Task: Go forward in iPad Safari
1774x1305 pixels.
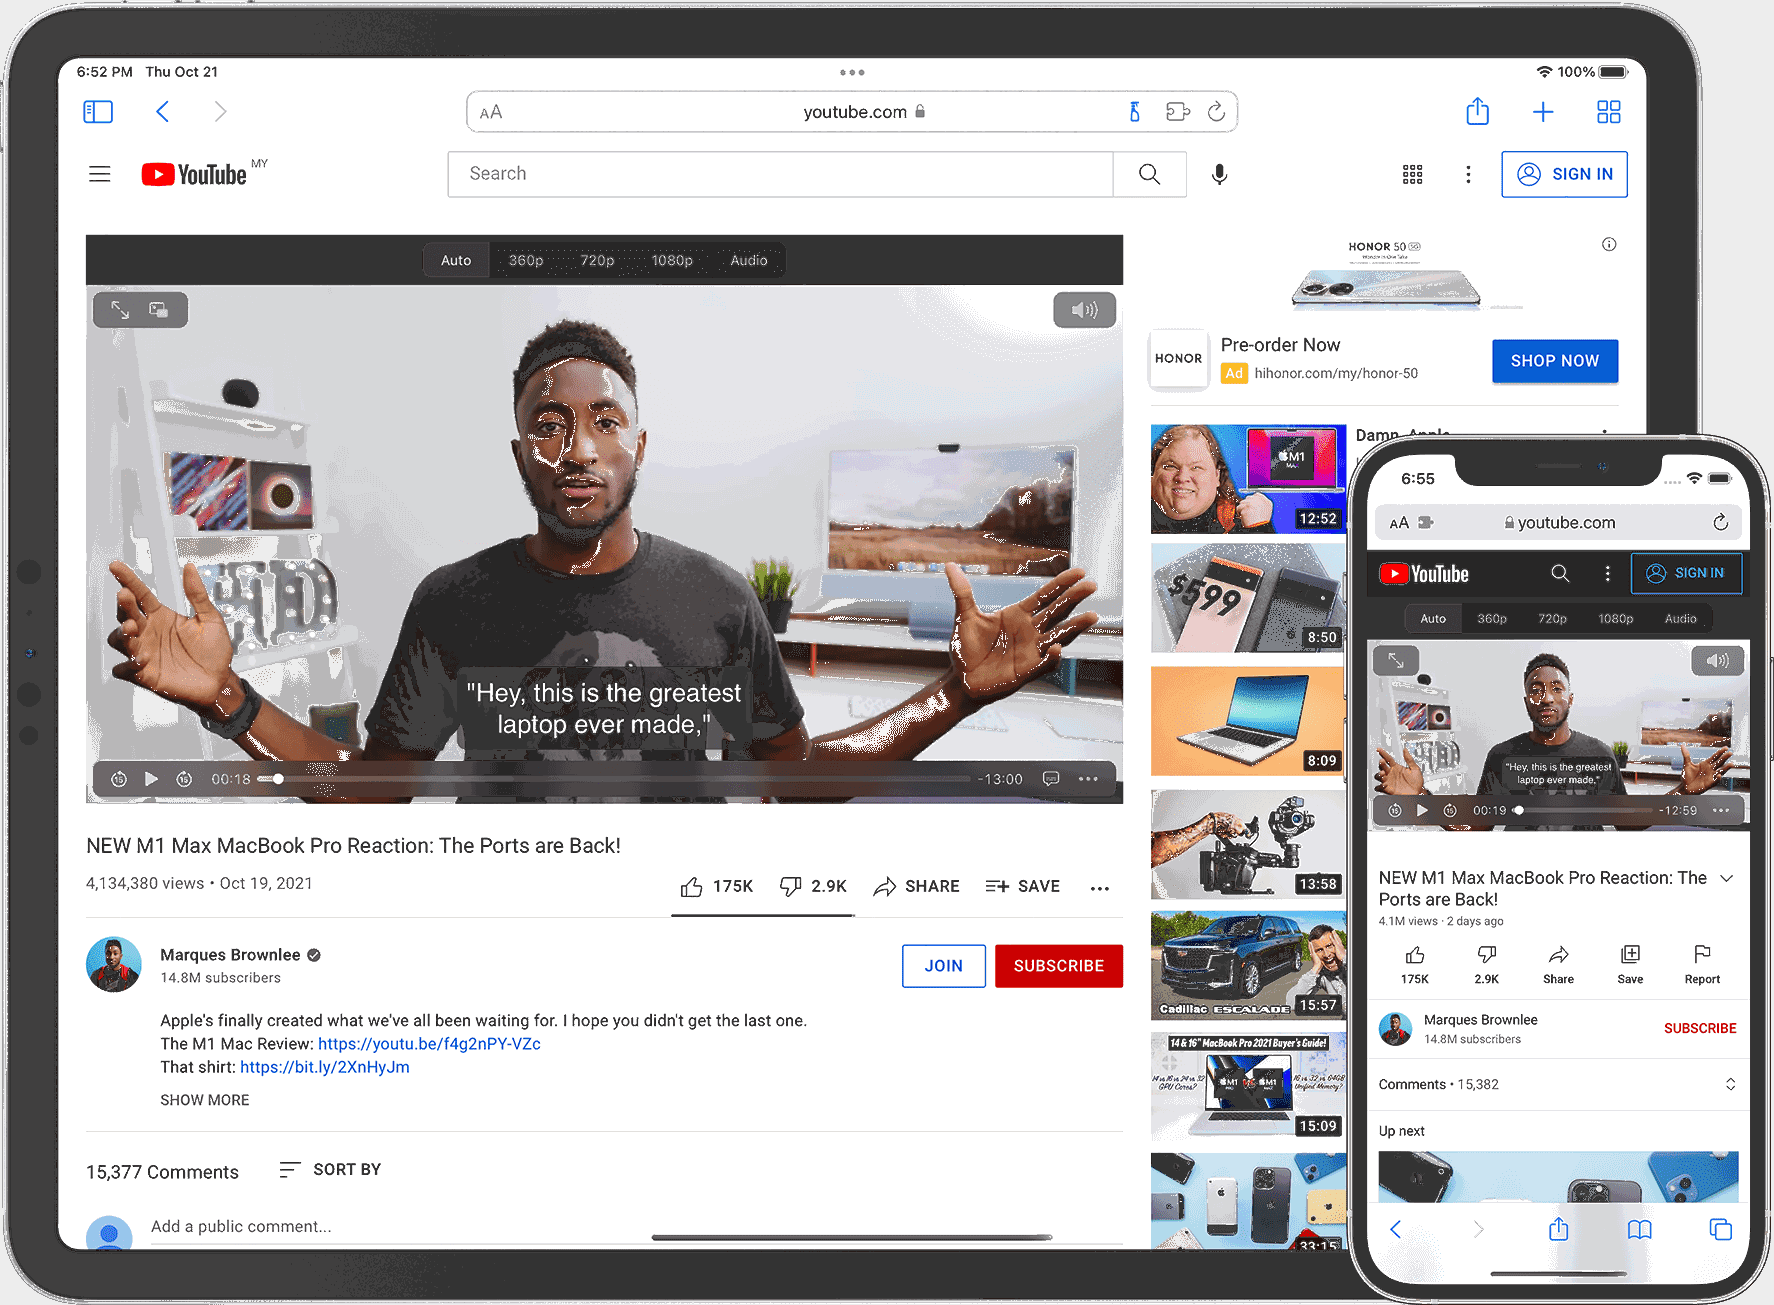Action: click(x=220, y=112)
